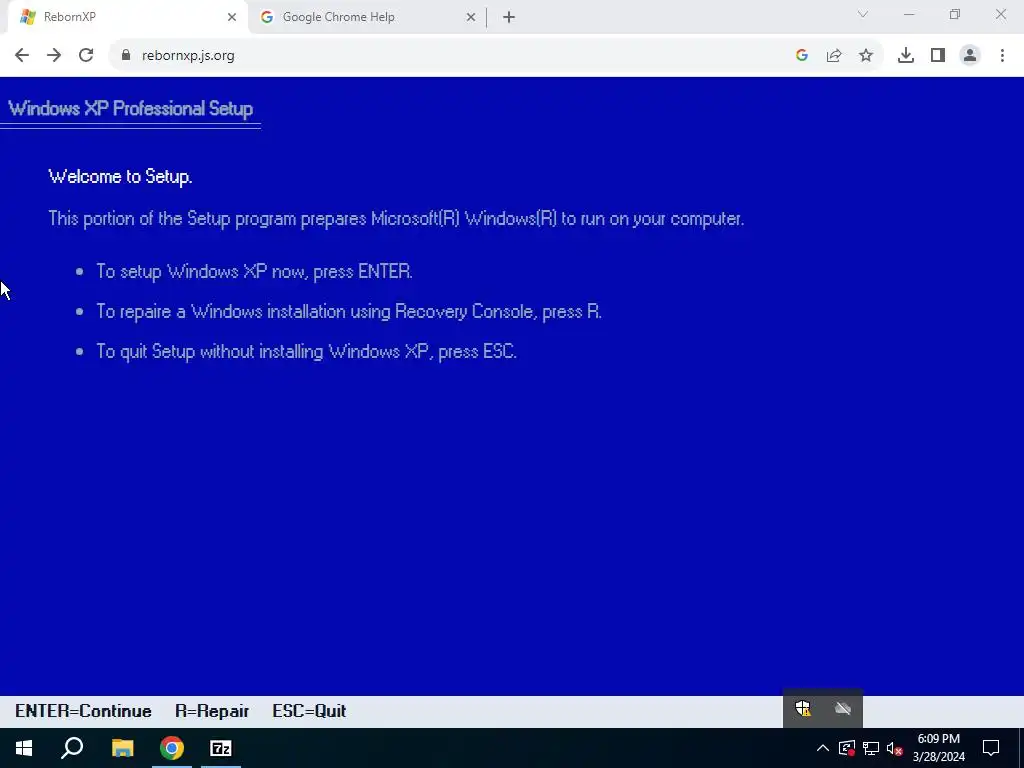Open the clock showing 6:09 PM
The width and height of the screenshot is (1024, 768).
(938, 748)
